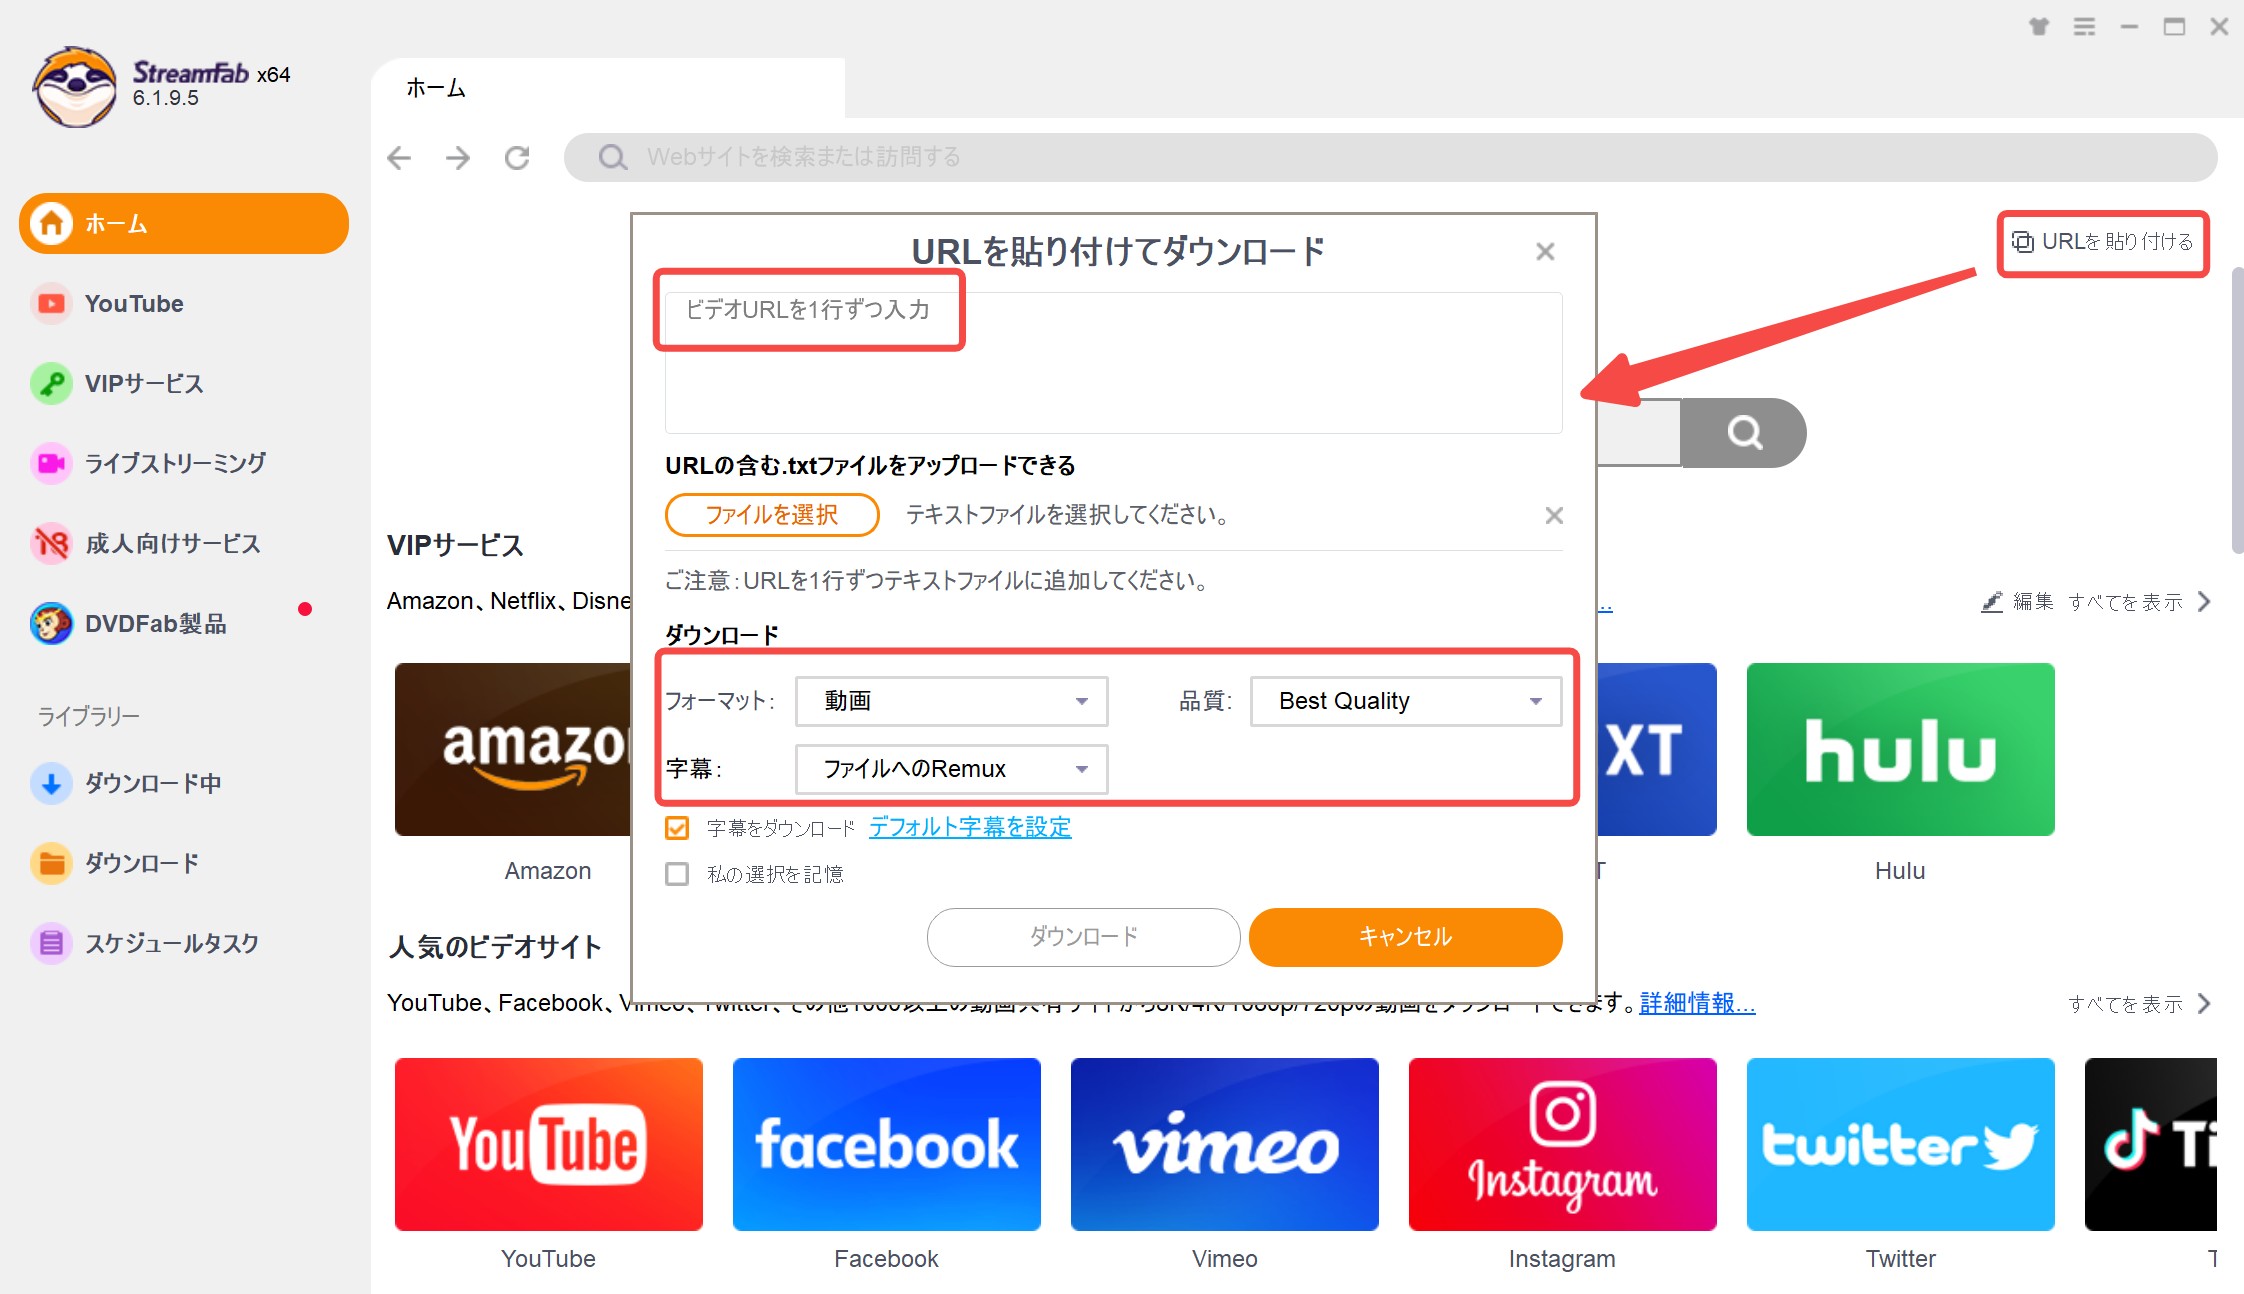This screenshot has height=1294, width=2244.
Task: Click the ダウンロード中 download arrow icon
Action: click(x=51, y=783)
